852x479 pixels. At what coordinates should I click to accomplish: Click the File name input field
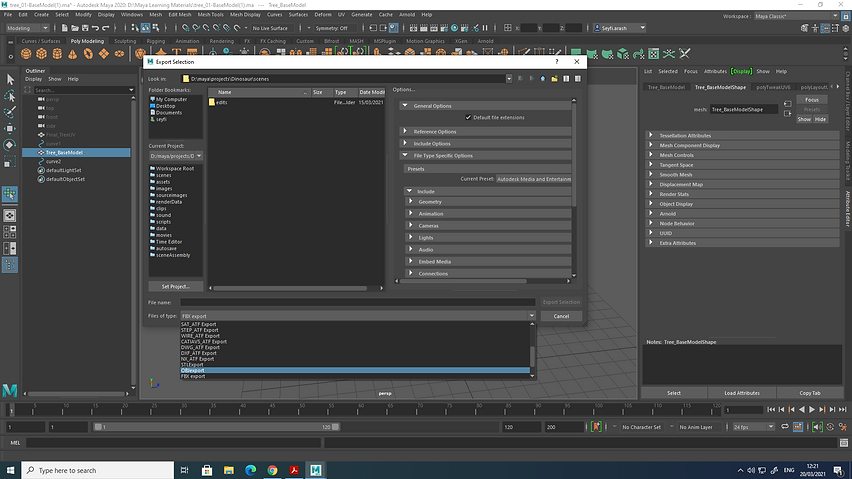pos(358,302)
